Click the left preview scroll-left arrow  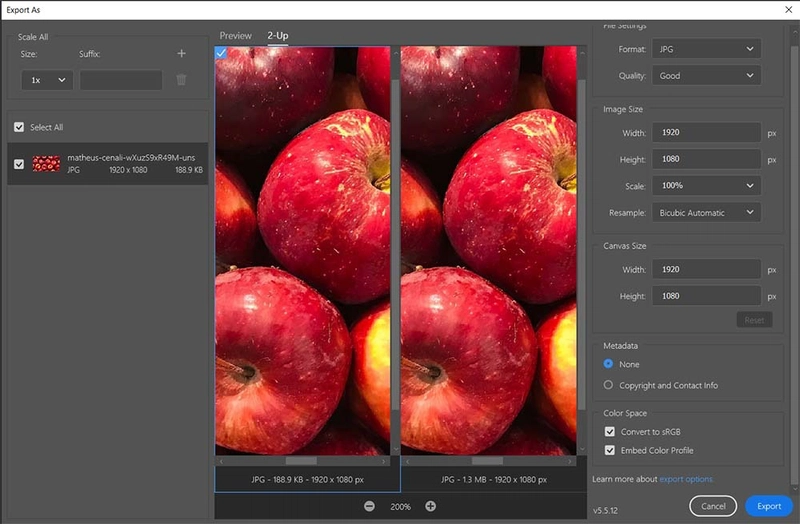pos(221,461)
